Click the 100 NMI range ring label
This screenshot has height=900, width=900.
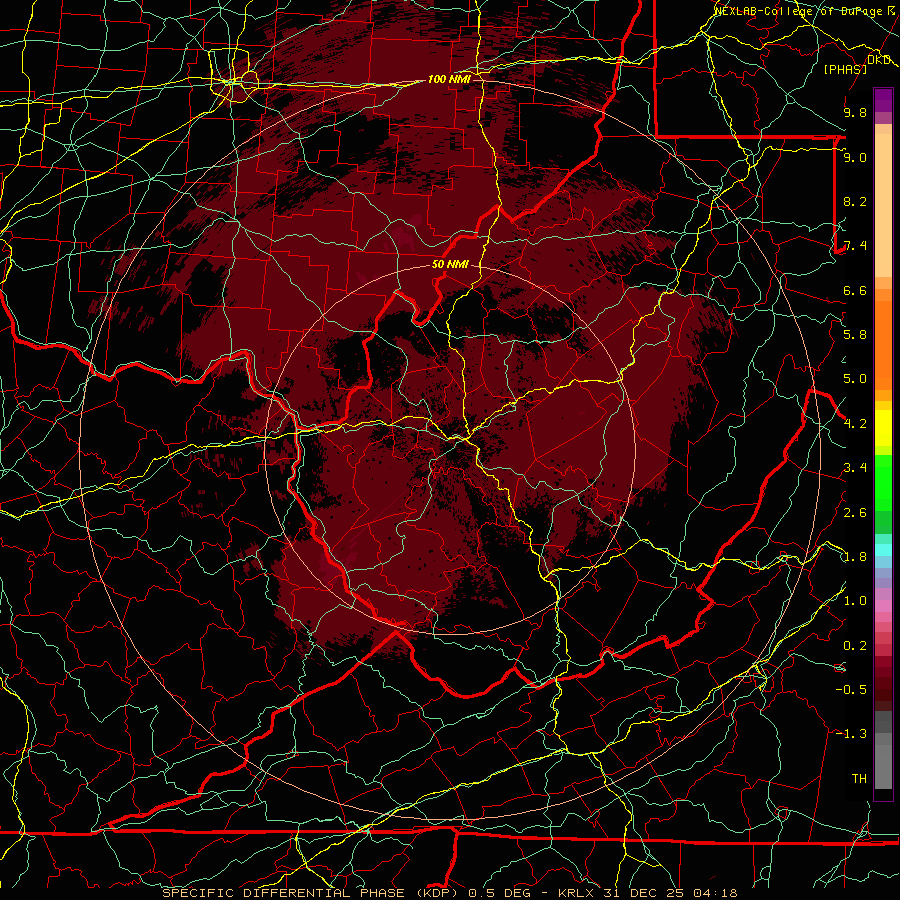coord(449,79)
